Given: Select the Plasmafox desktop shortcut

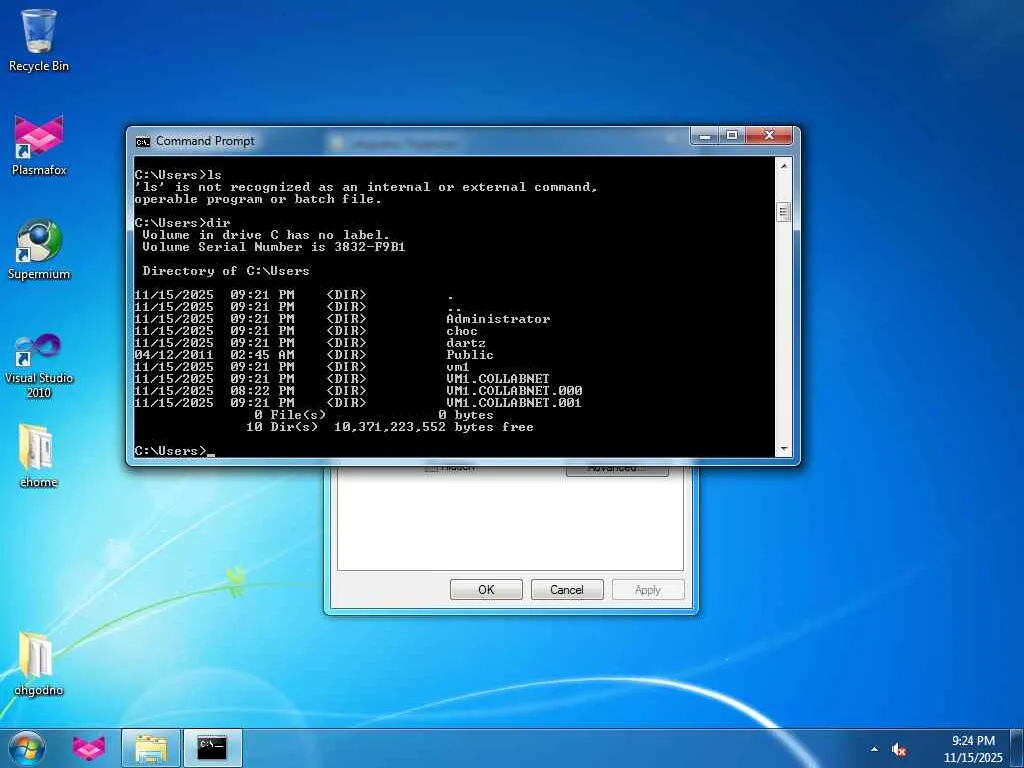Looking at the screenshot, I should [39, 145].
